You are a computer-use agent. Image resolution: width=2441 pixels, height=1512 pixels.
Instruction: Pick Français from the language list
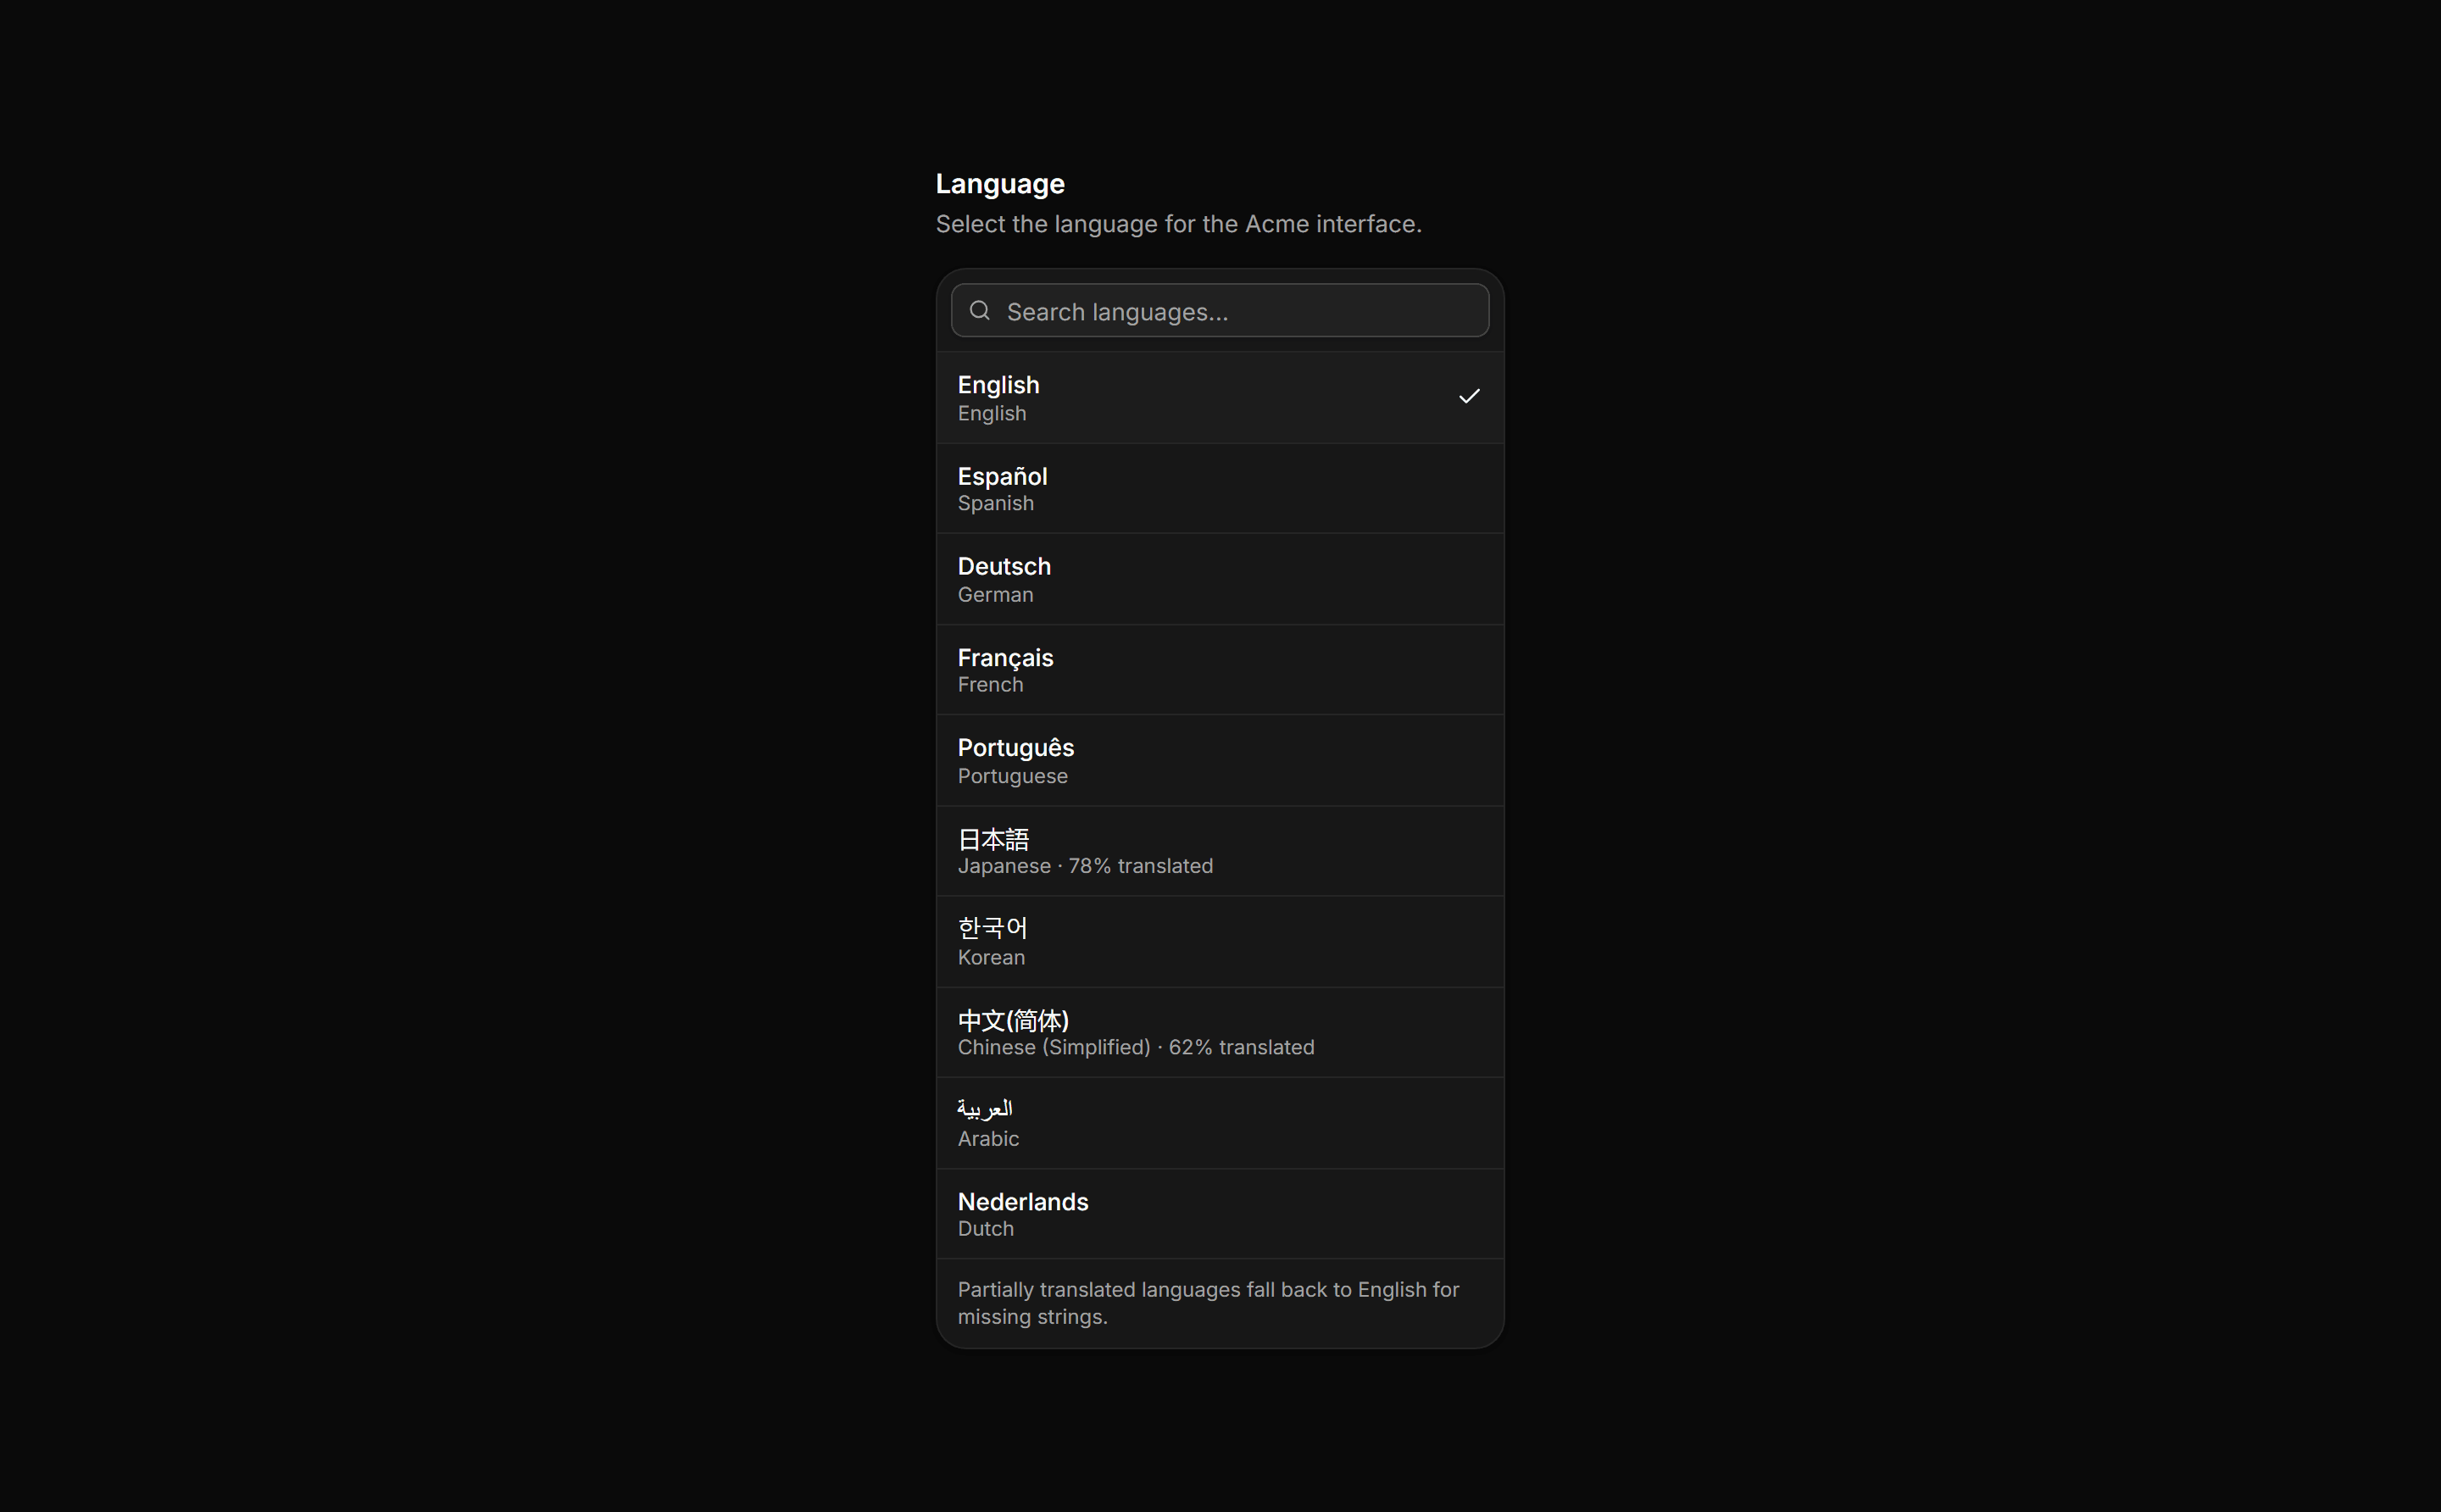click(x=1220, y=670)
